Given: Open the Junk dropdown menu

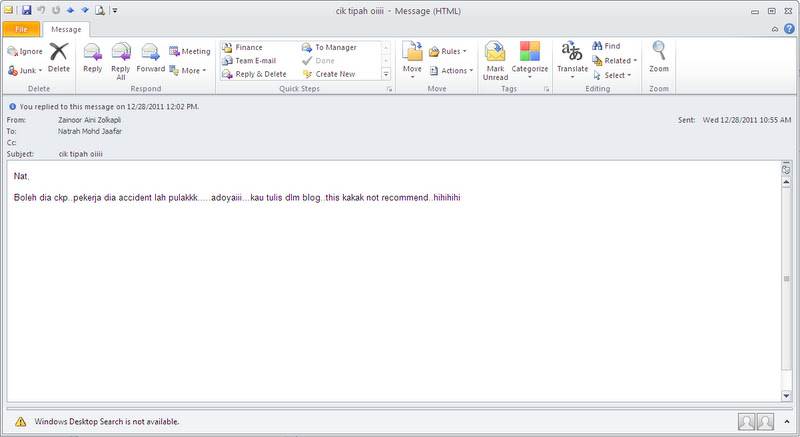Looking at the screenshot, I should (x=25, y=70).
